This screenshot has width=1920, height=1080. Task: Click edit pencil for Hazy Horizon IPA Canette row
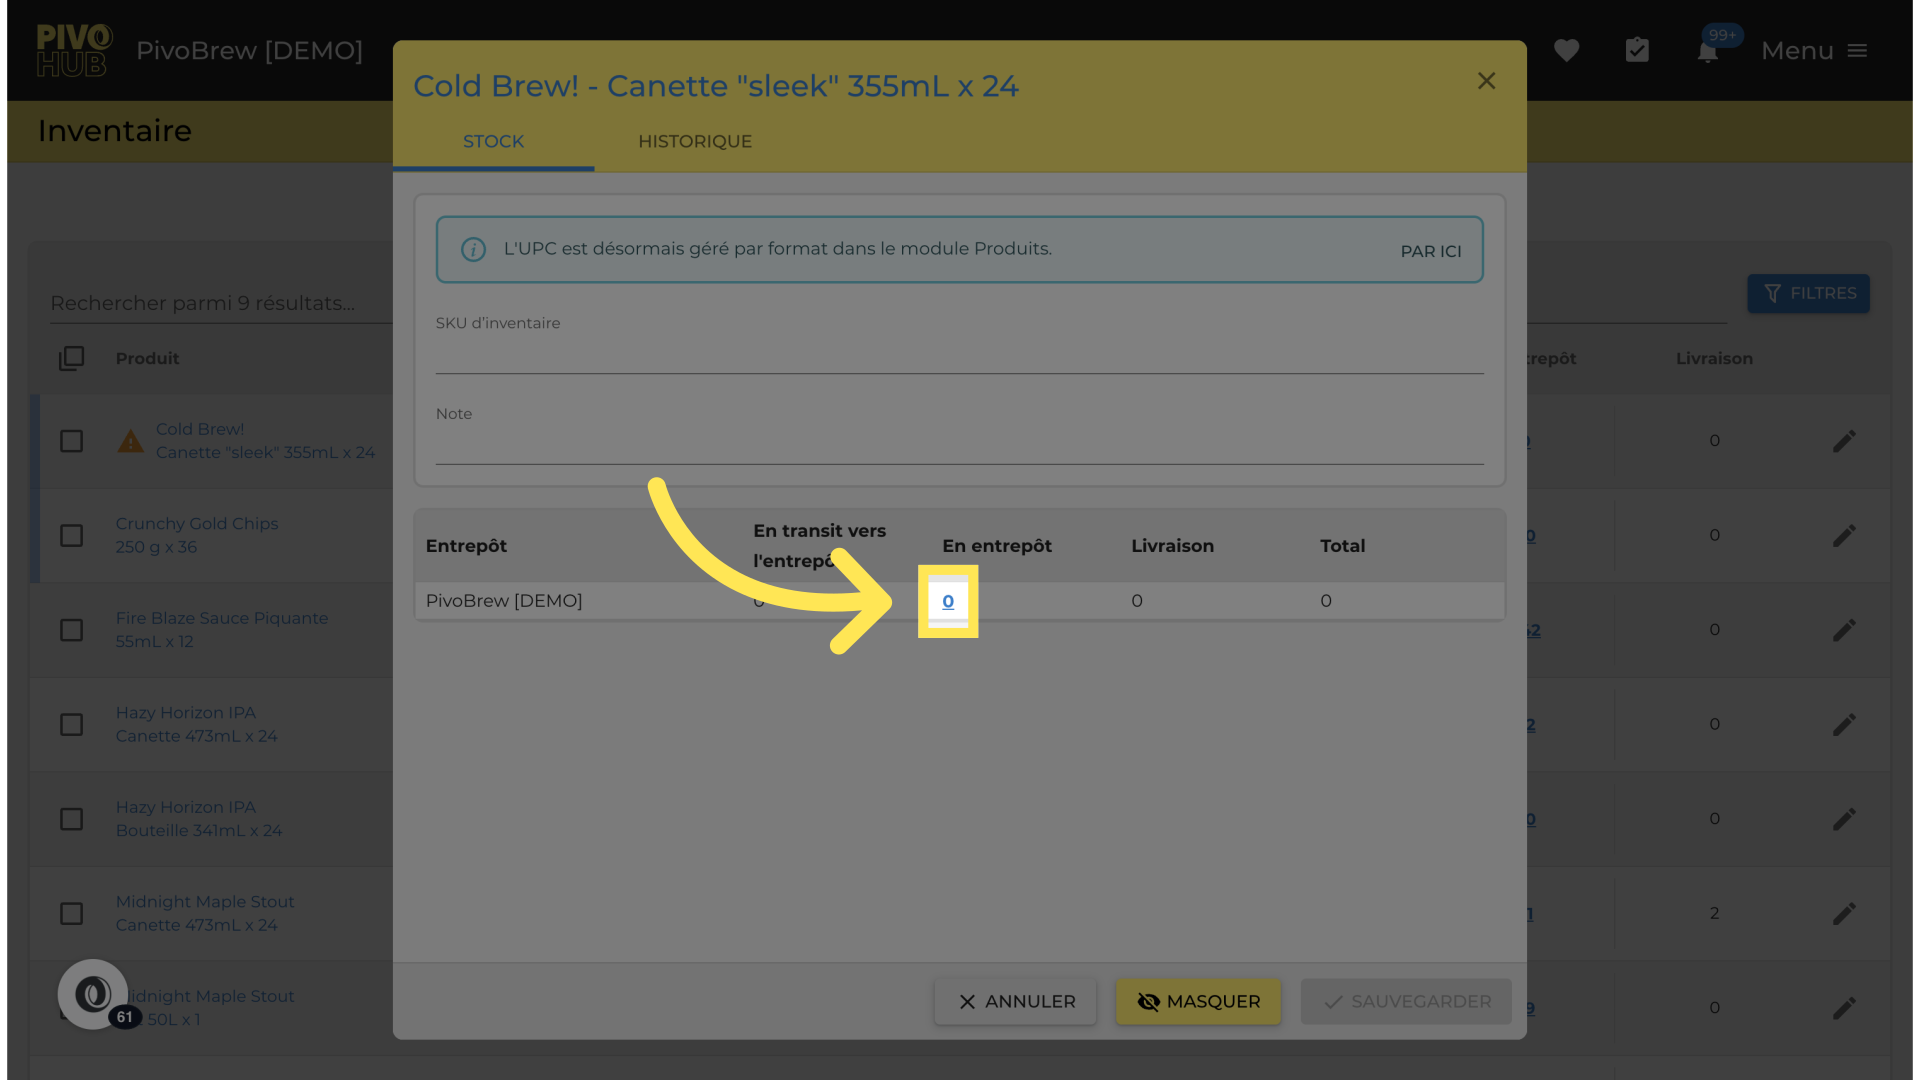(x=1844, y=724)
